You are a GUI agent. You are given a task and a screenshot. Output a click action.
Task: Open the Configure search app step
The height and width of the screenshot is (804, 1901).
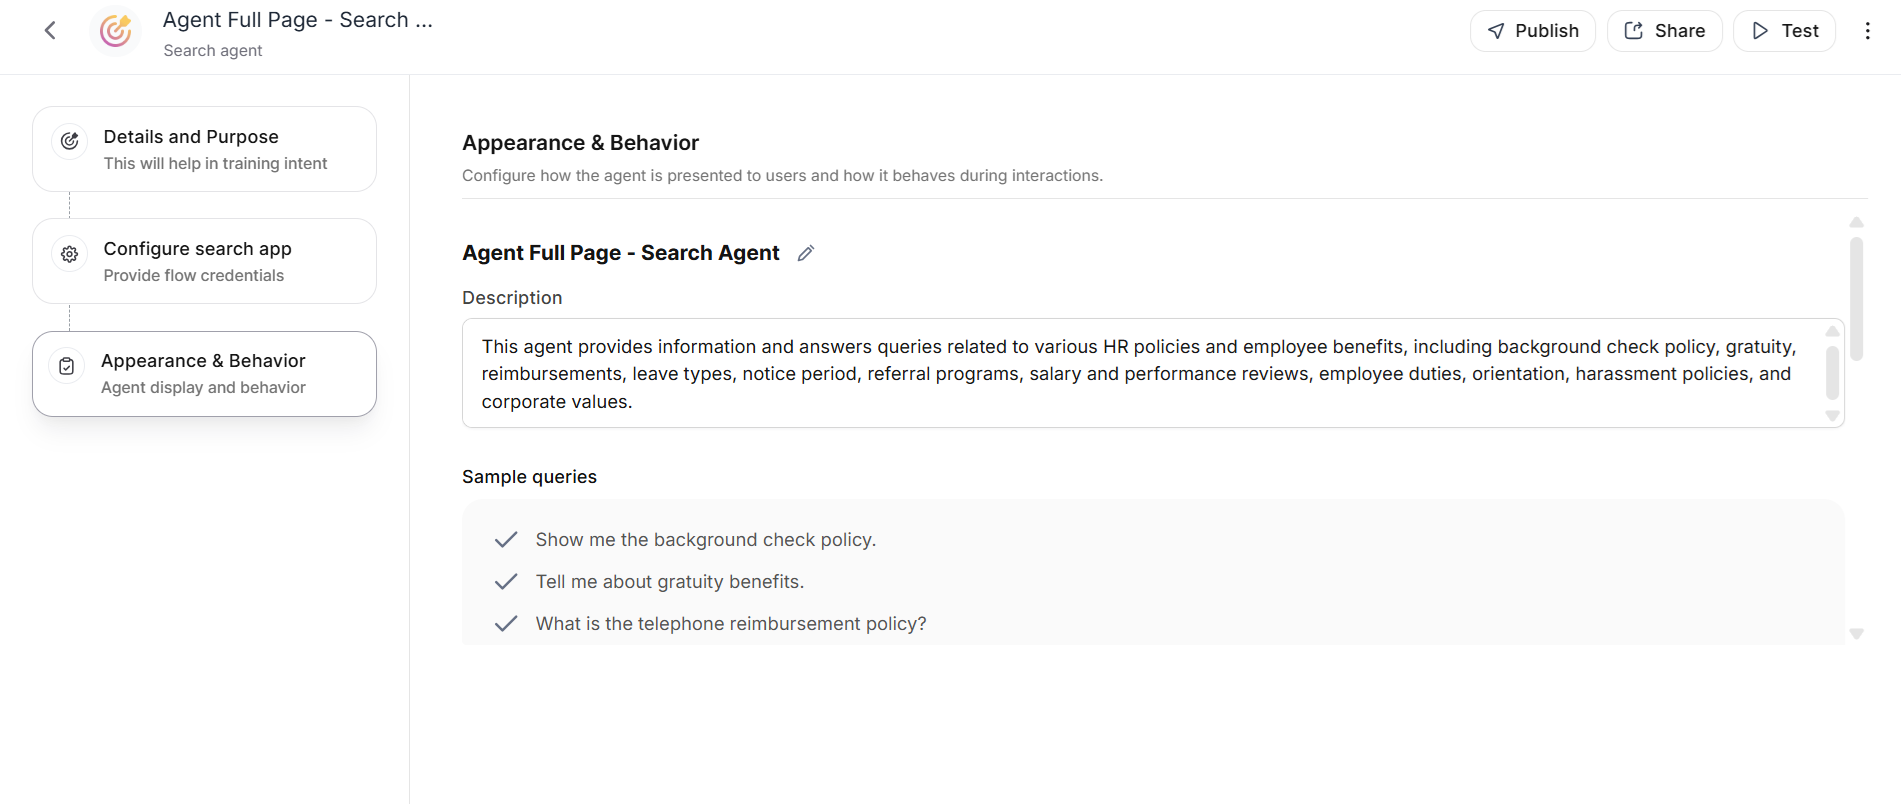click(x=204, y=261)
